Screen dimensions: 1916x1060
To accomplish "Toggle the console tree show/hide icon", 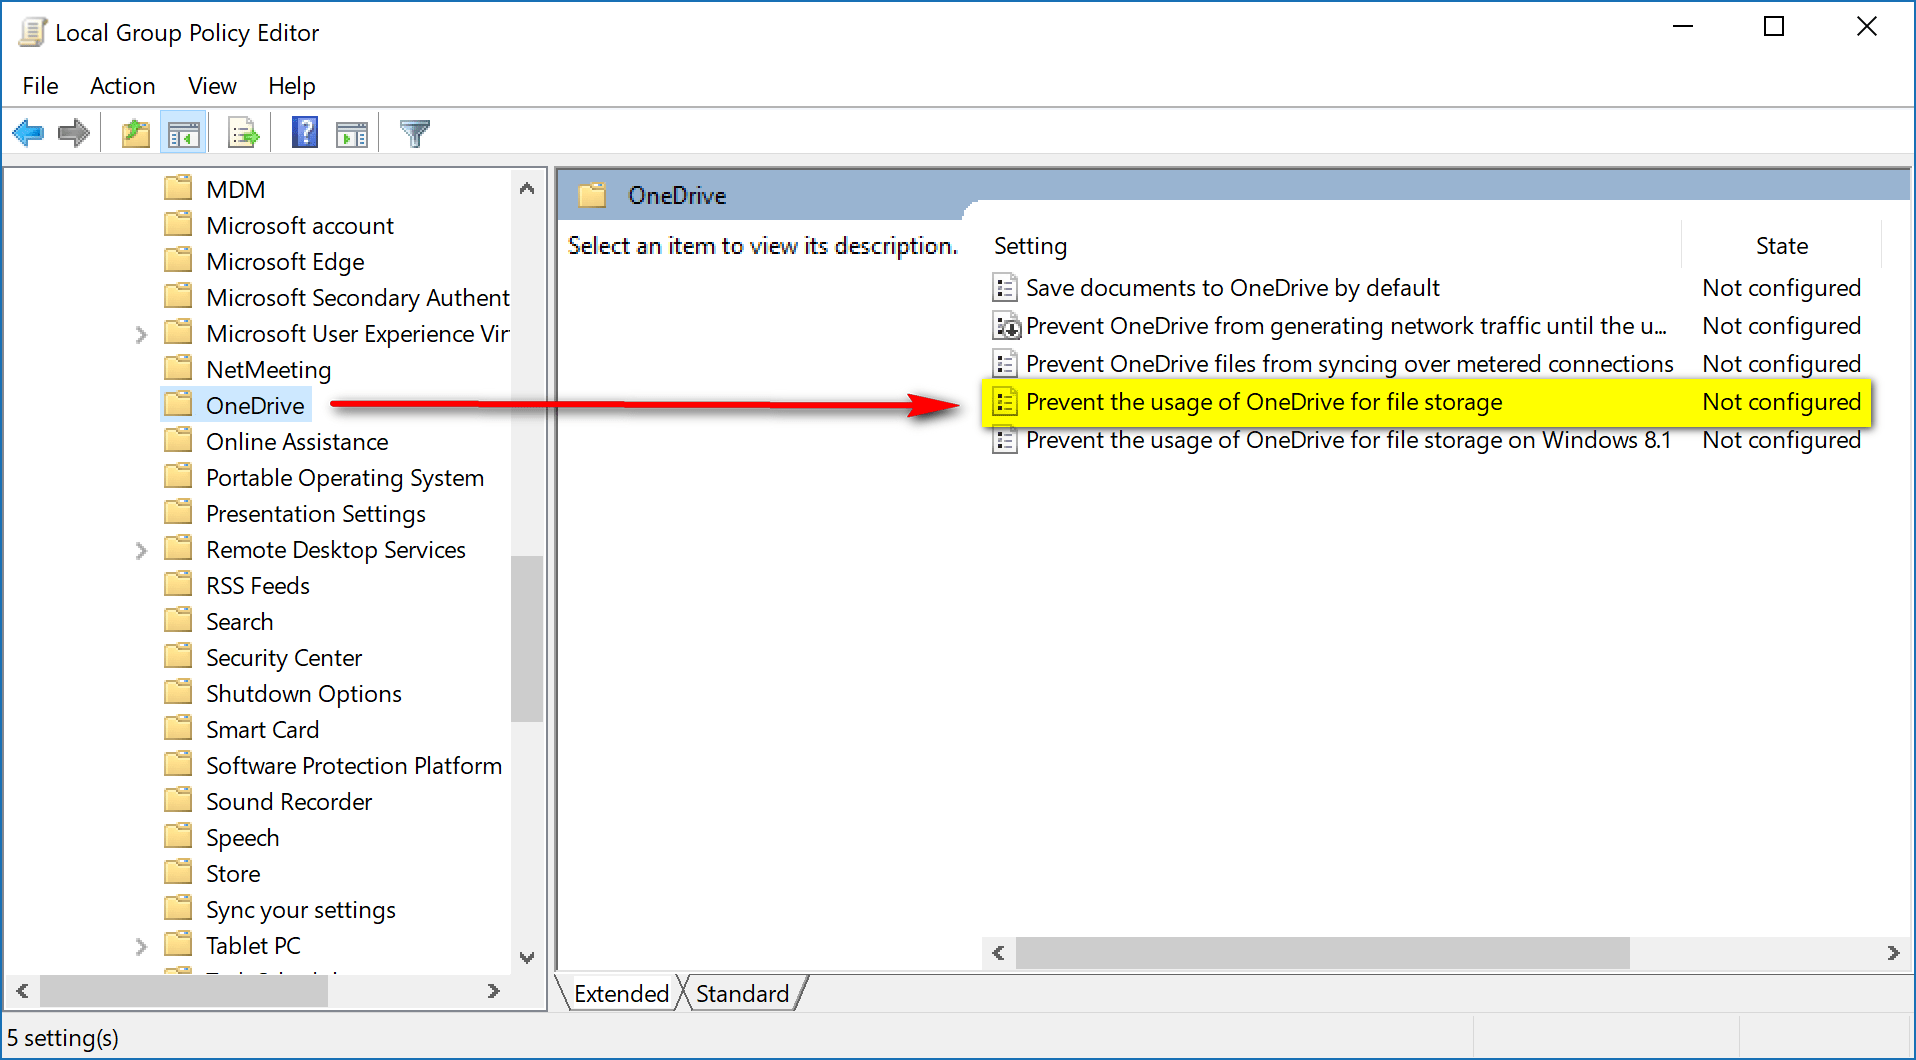I will pyautogui.click(x=184, y=133).
